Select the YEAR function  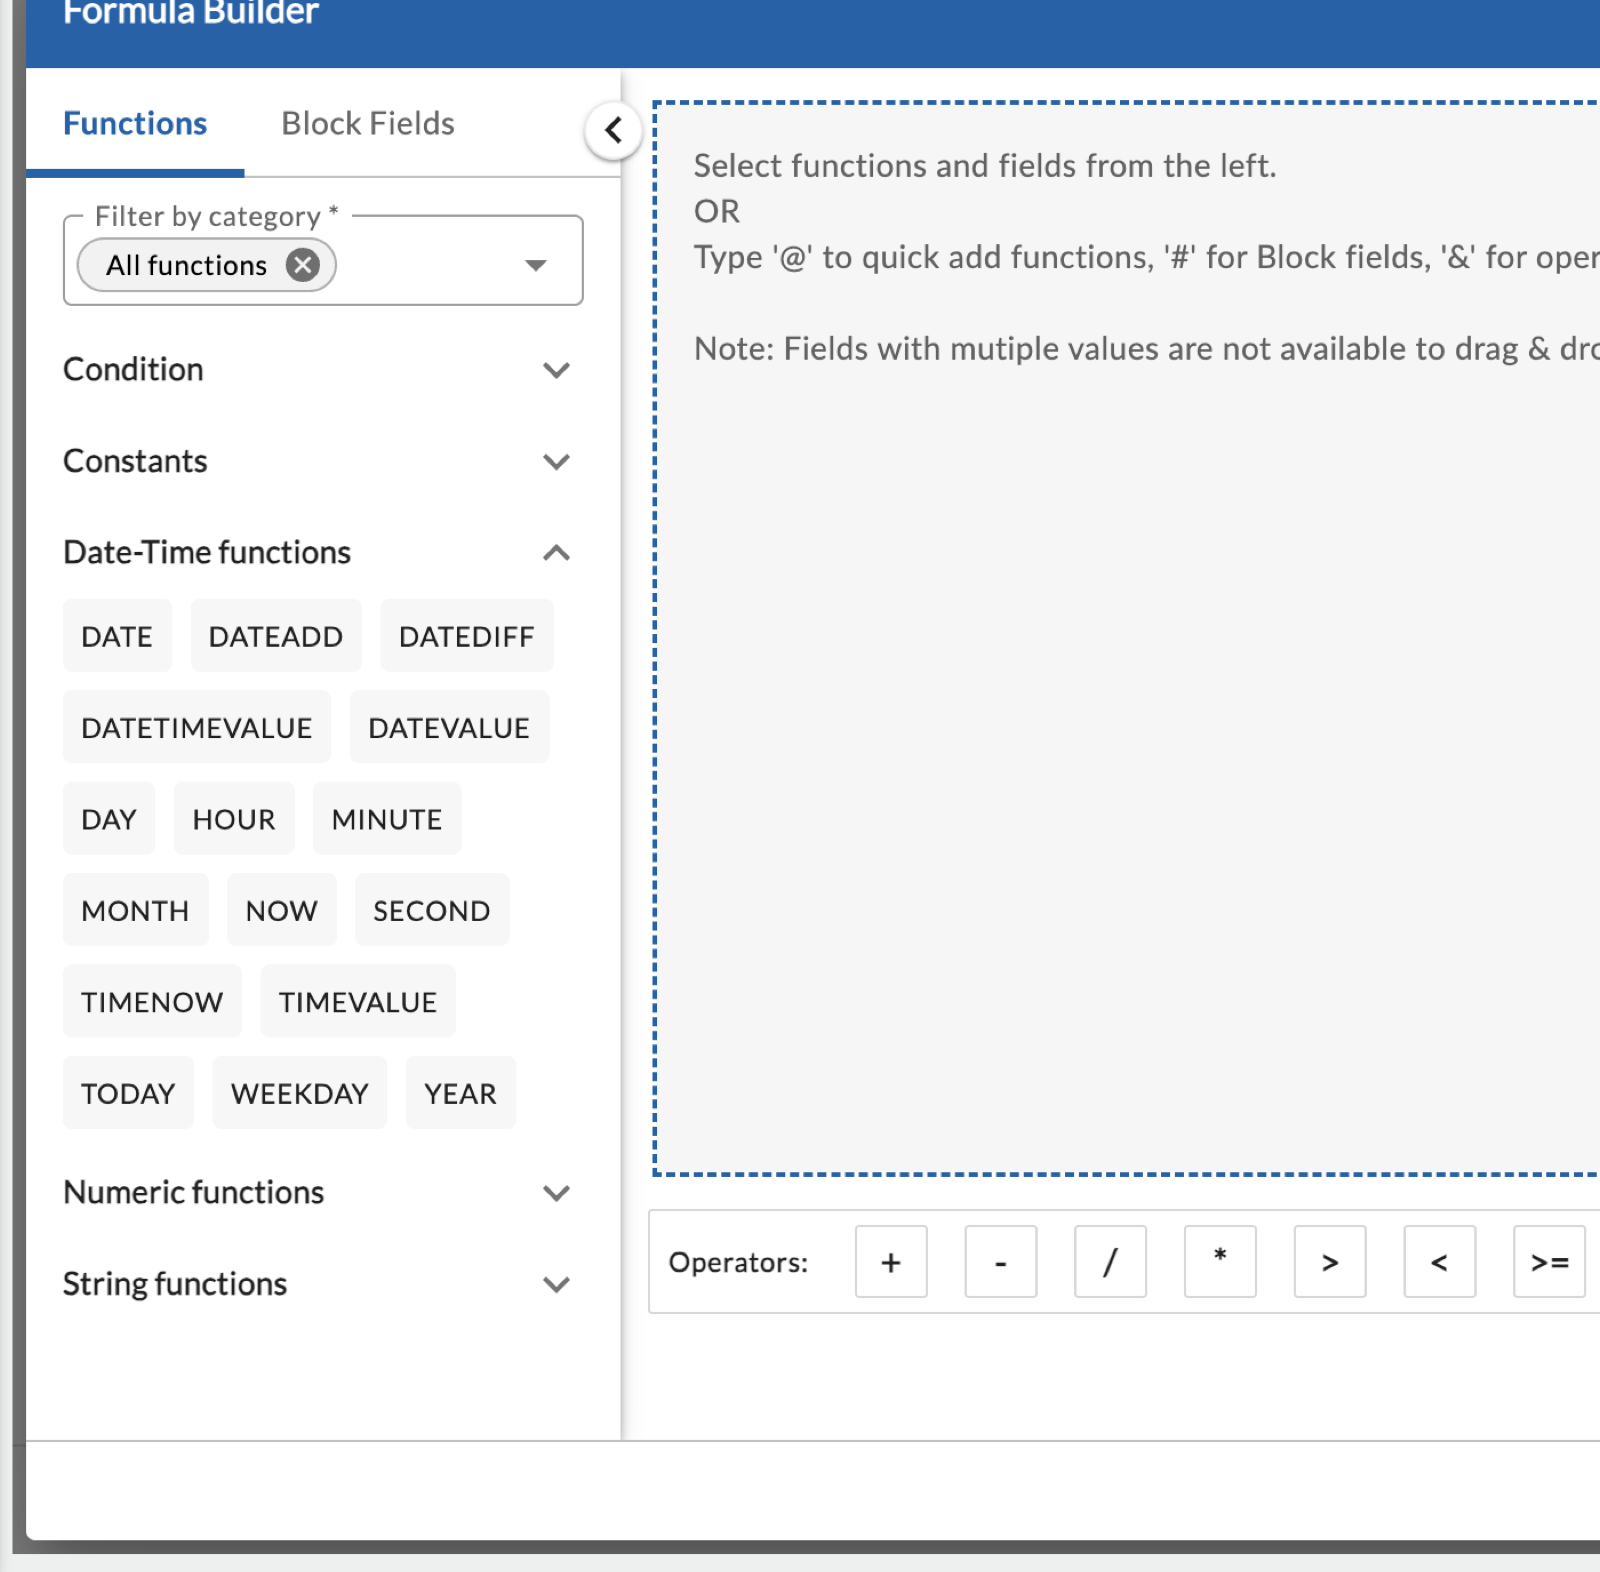(461, 1094)
